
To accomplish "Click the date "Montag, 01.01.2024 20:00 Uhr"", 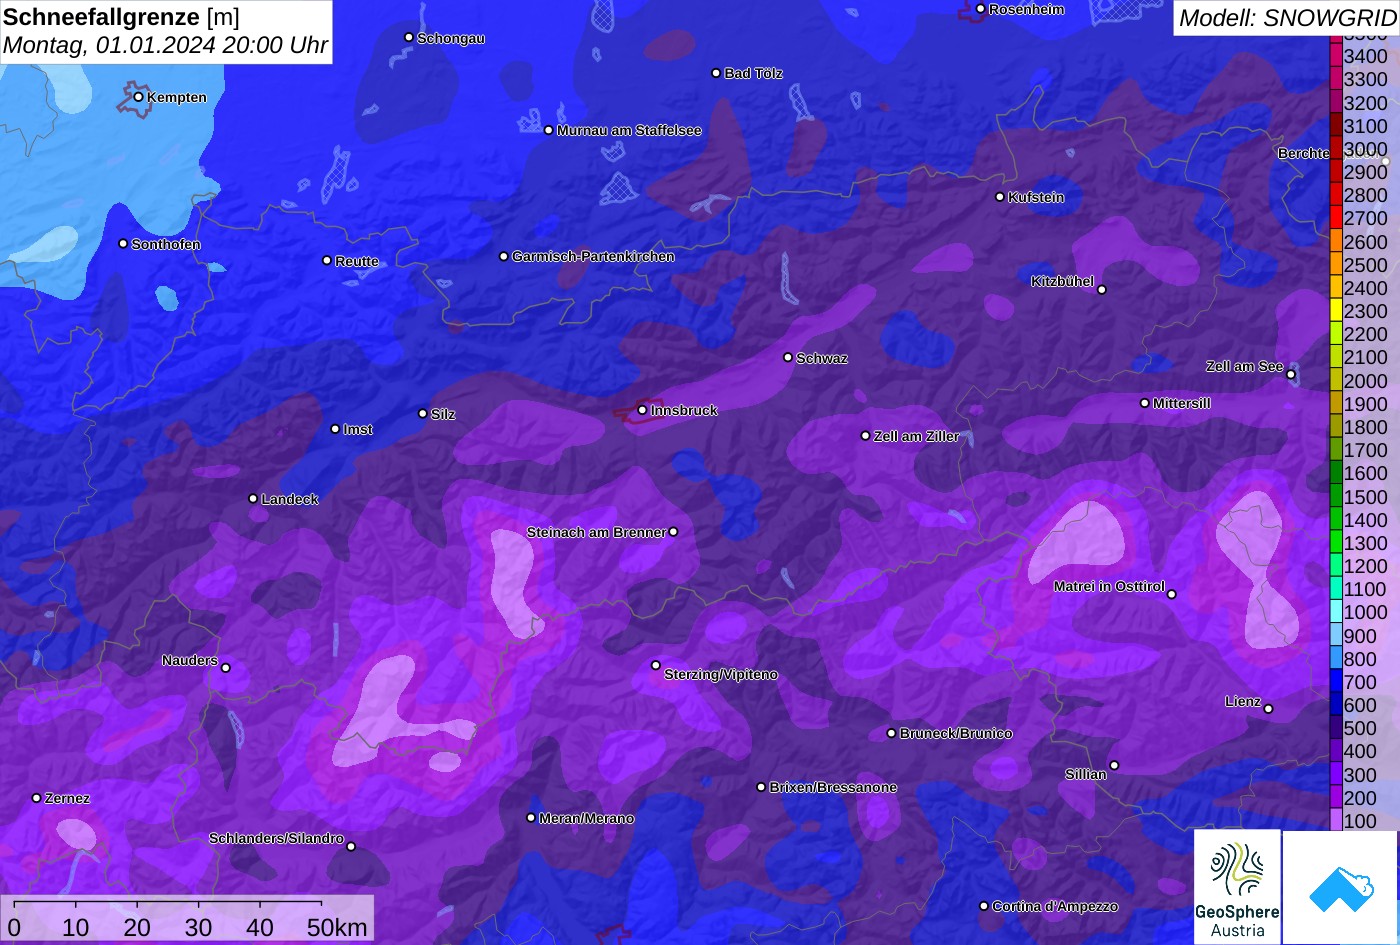I will tap(165, 46).
